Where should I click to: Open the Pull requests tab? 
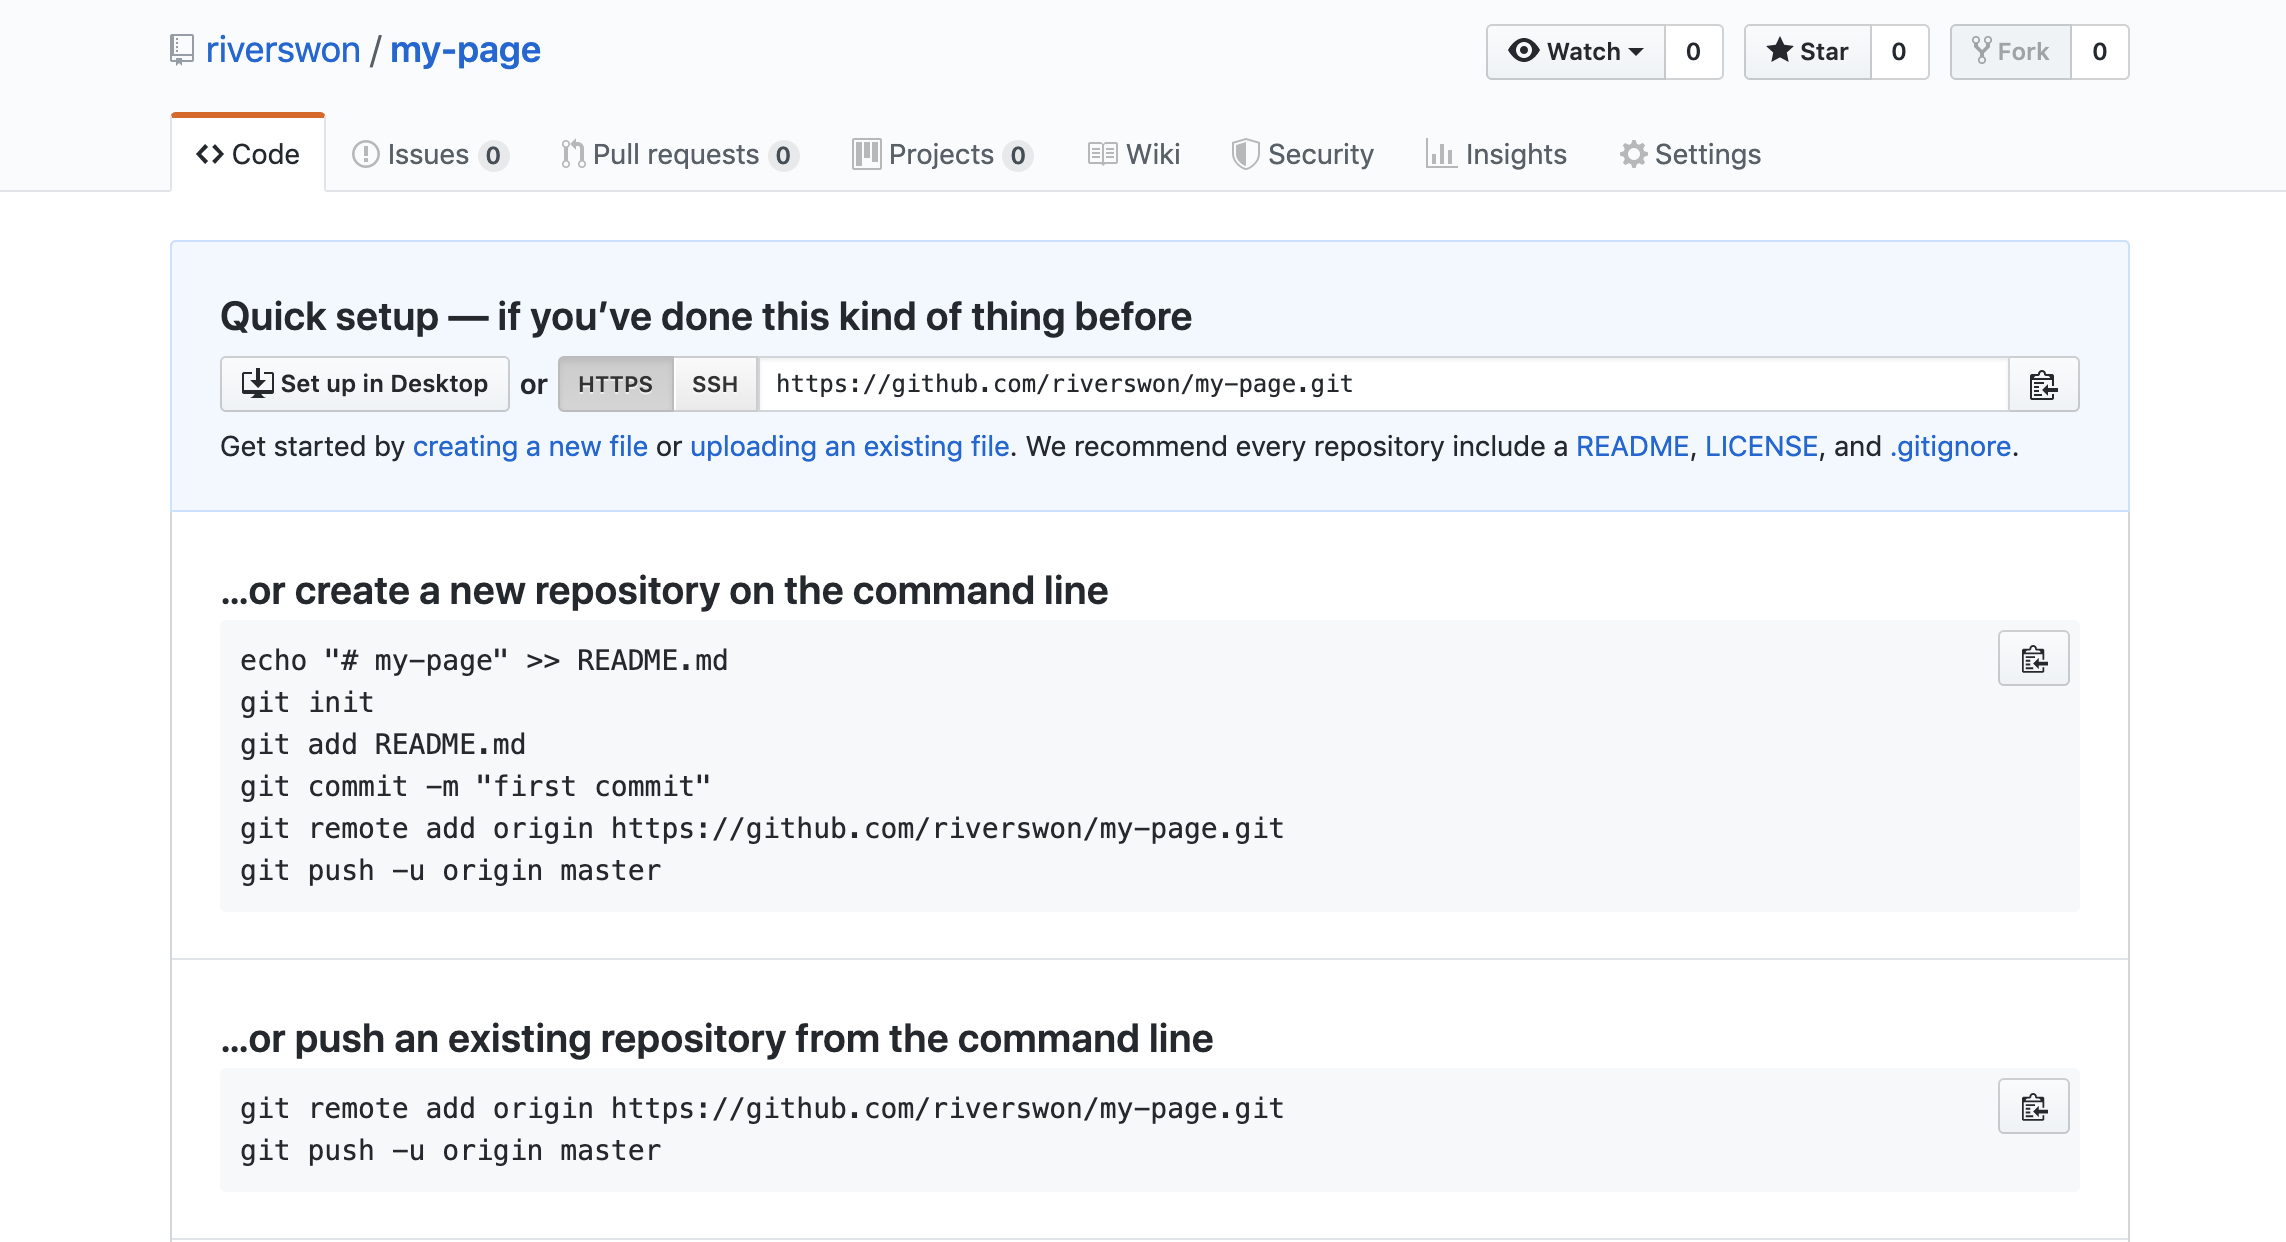[678, 154]
